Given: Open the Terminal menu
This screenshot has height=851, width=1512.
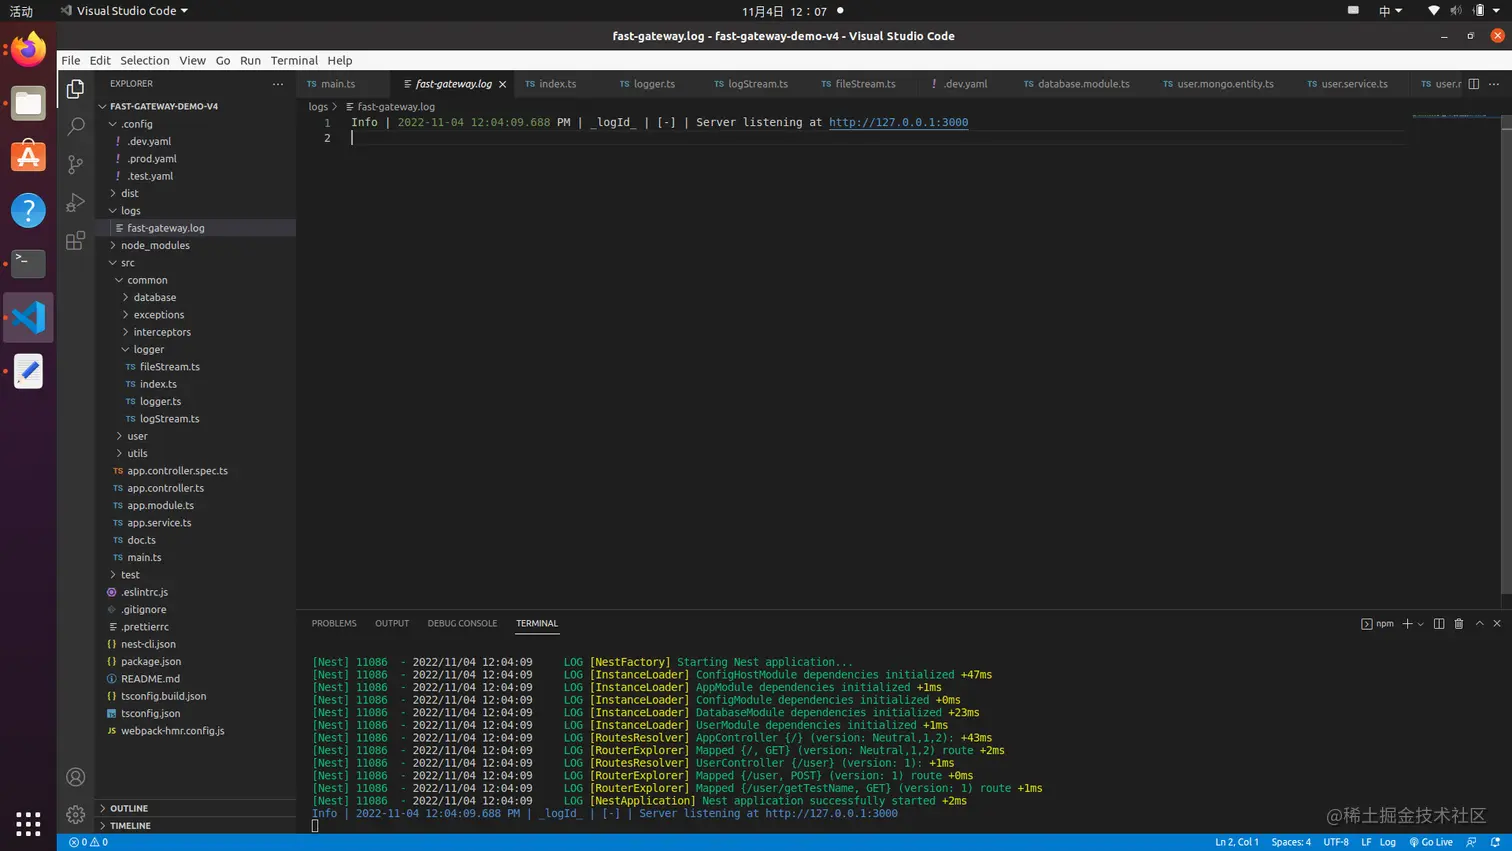Looking at the screenshot, I should (x=294, y=60).
